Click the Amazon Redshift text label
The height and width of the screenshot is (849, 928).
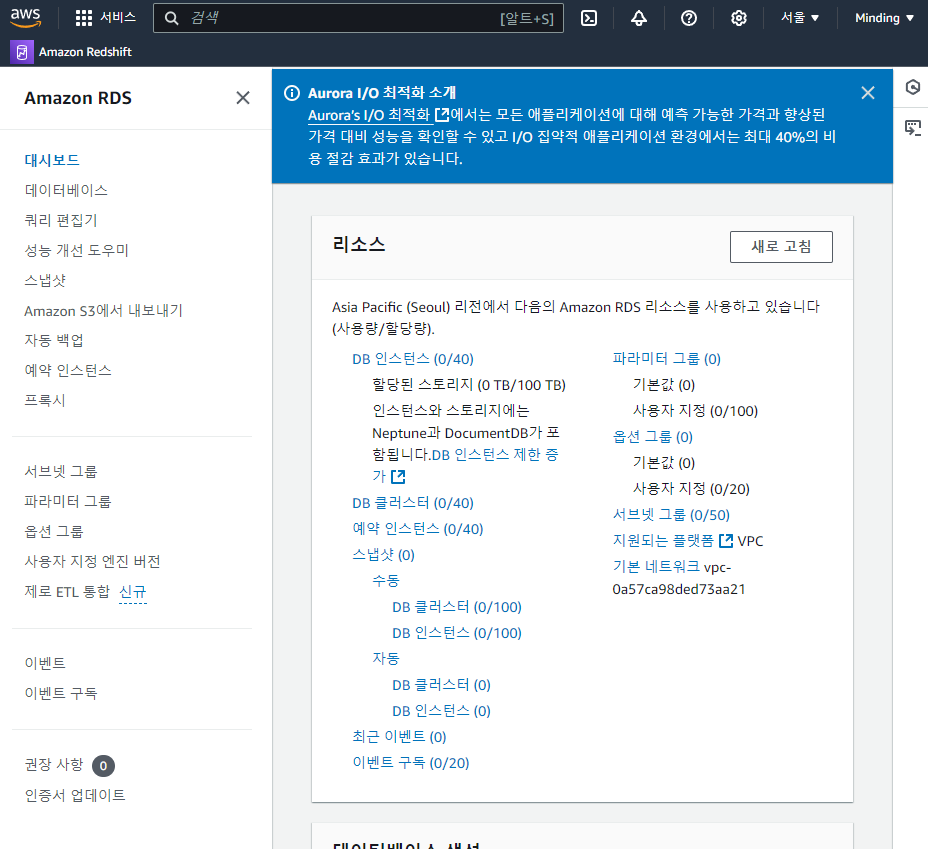pyautogui.click(x=85, y=52)
